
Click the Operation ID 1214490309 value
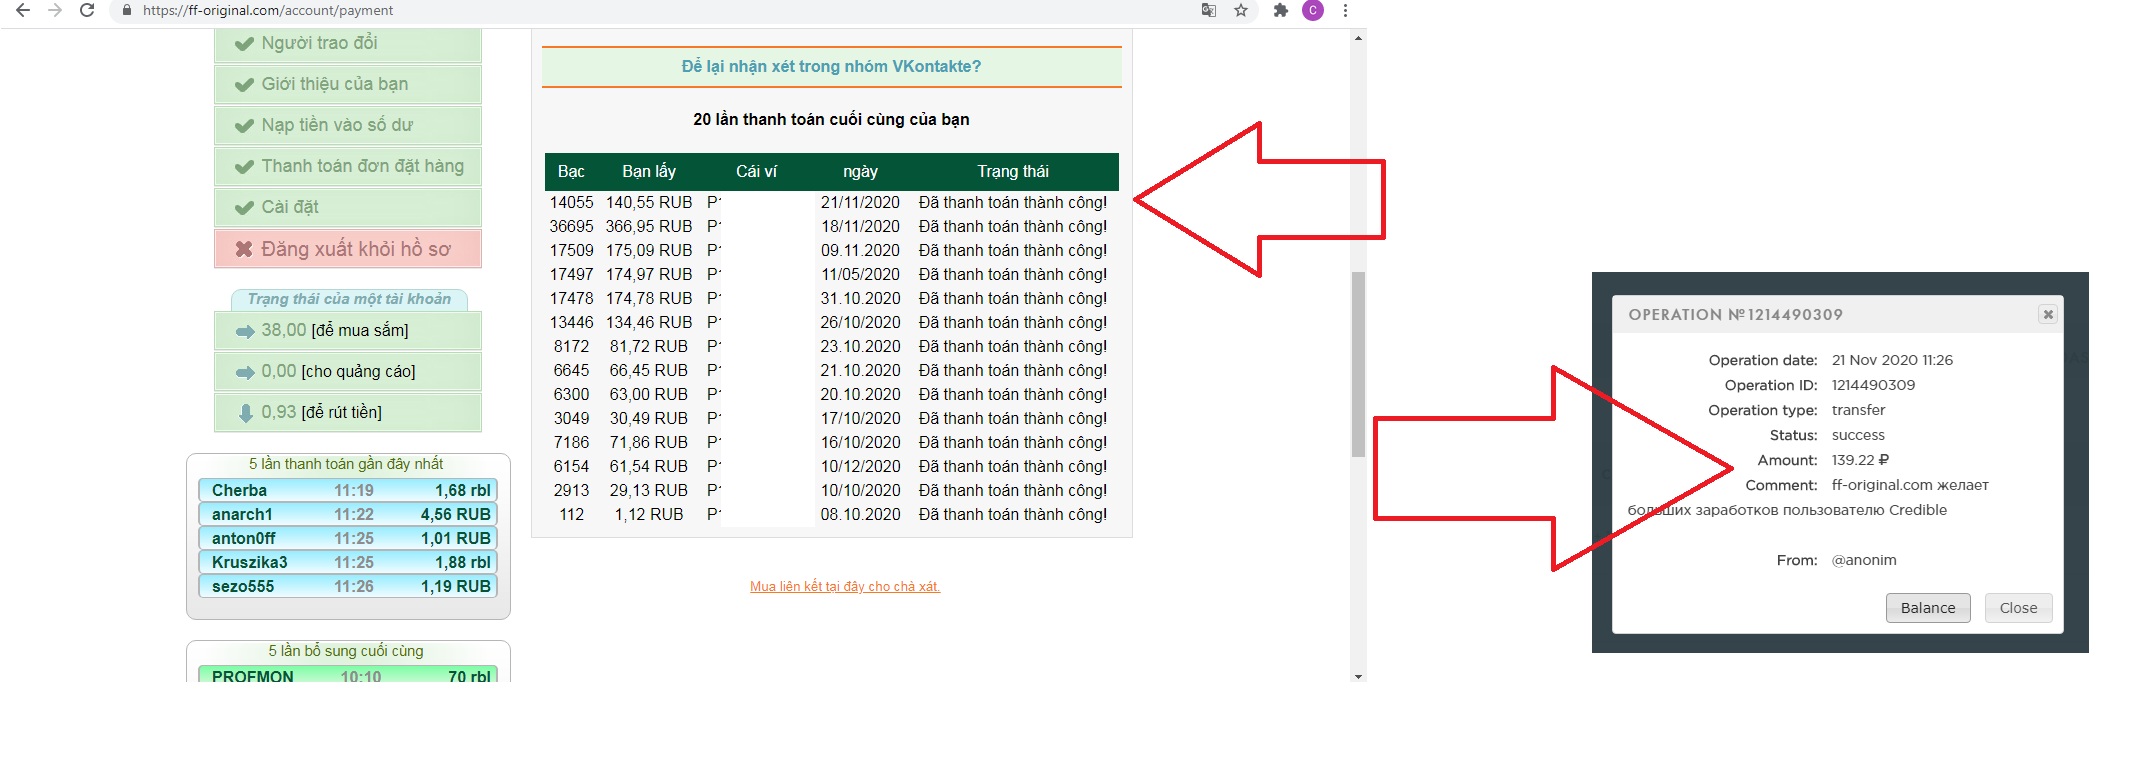[x=1873, y=385]
